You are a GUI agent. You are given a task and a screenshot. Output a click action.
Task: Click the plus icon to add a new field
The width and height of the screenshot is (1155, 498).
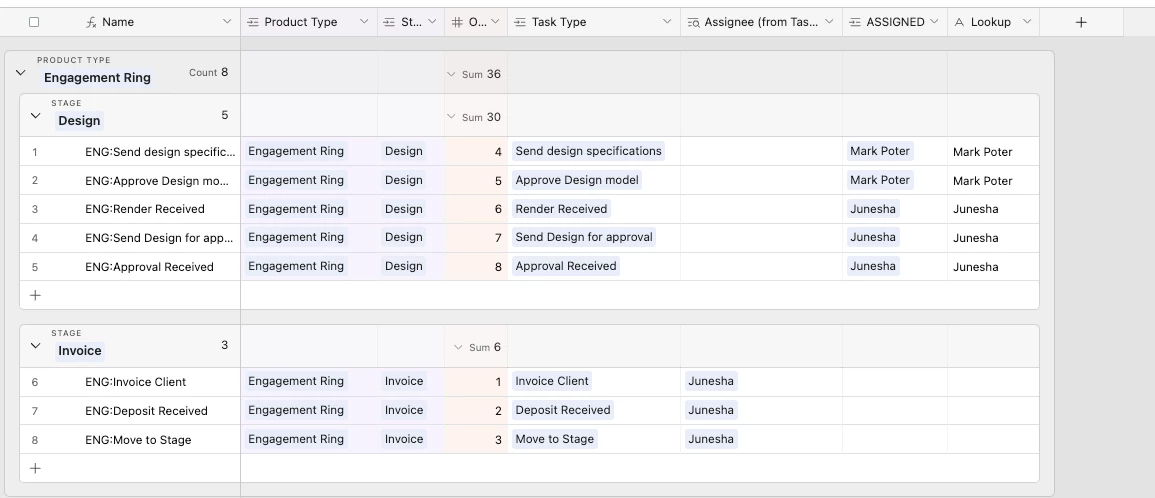tap(1081, 22)
